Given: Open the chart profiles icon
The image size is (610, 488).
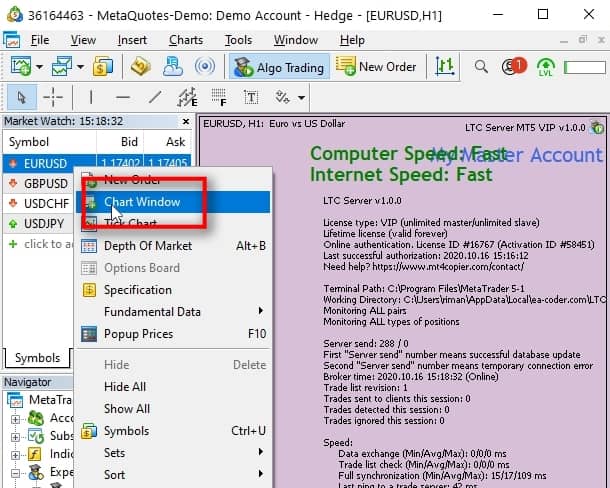Looking at the screenshot, I should click(62, 67).
